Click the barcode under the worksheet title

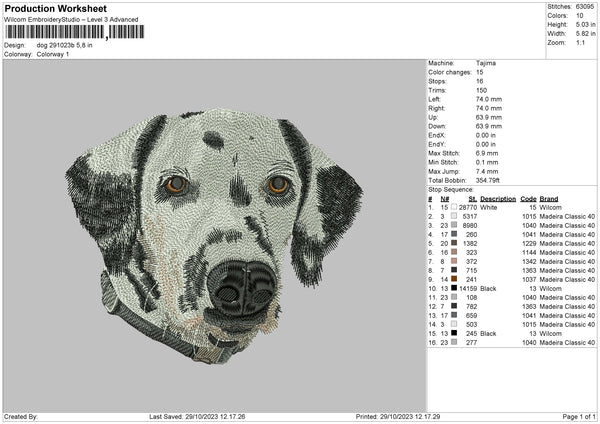pyautogui.click(x=73, y=33)
